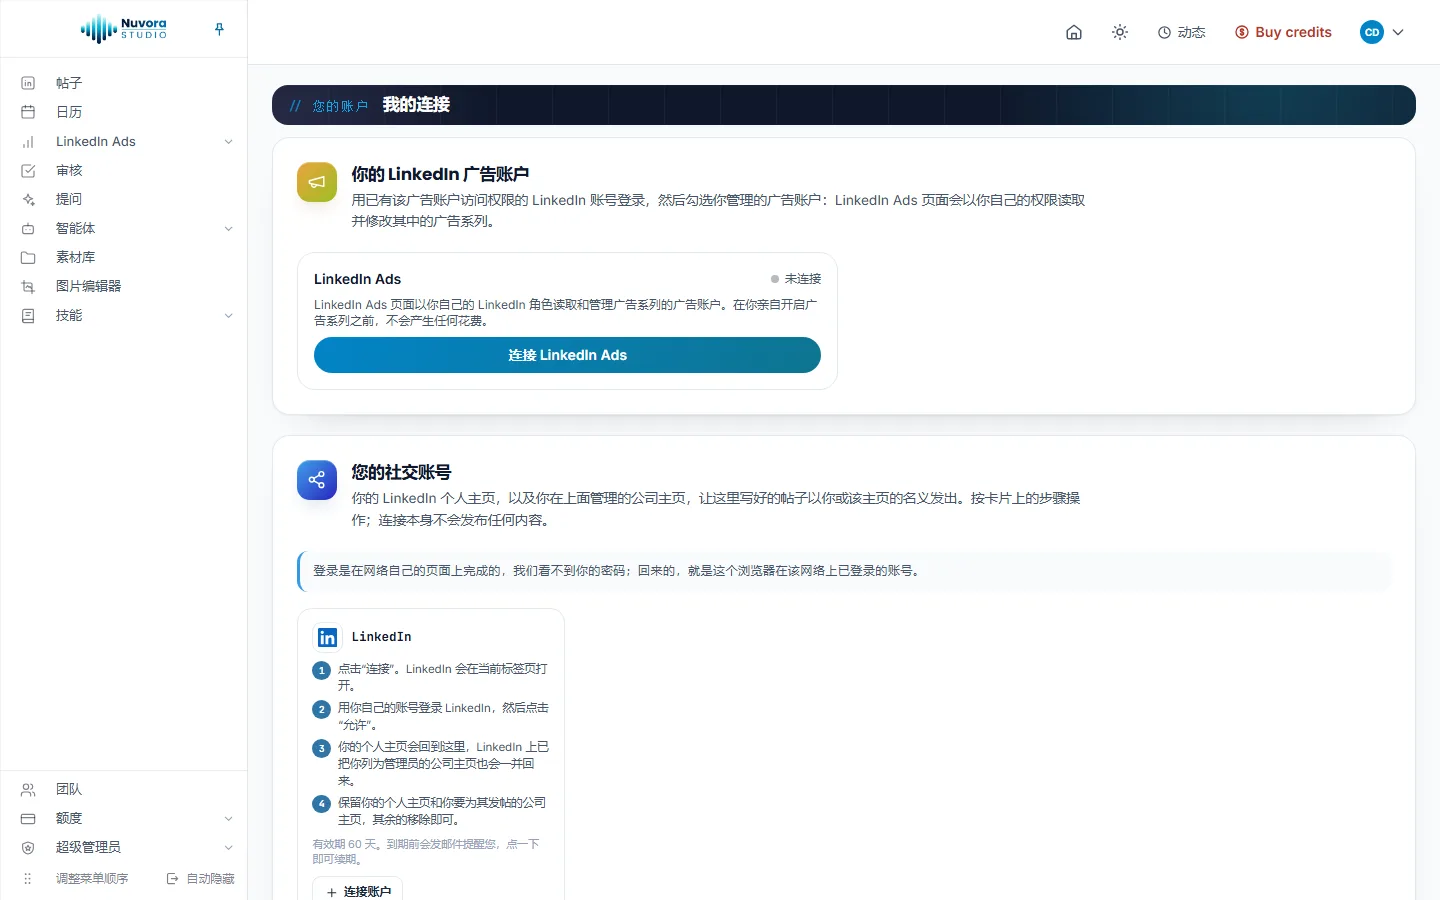Click the 提问 sparkle icon
Image resolution: width=1440 pixels, height=900 pixels.
(x=28, y=199)
